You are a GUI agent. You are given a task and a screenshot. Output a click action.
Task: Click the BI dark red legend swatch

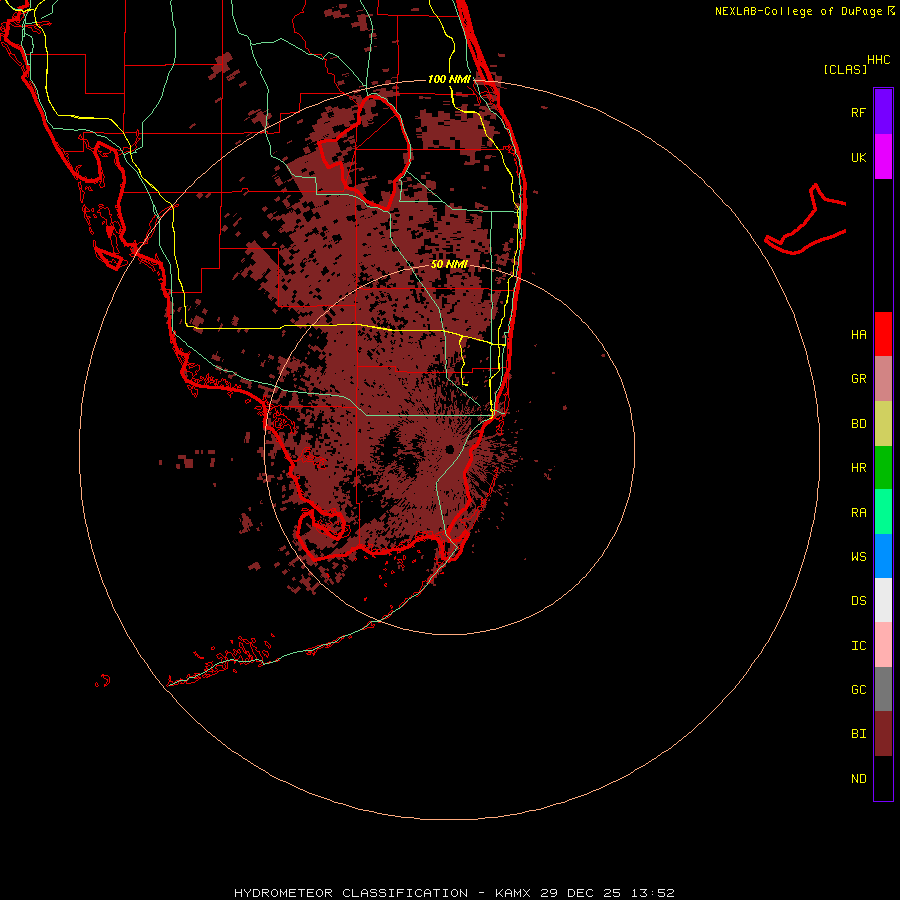click(x=883, y=734)
